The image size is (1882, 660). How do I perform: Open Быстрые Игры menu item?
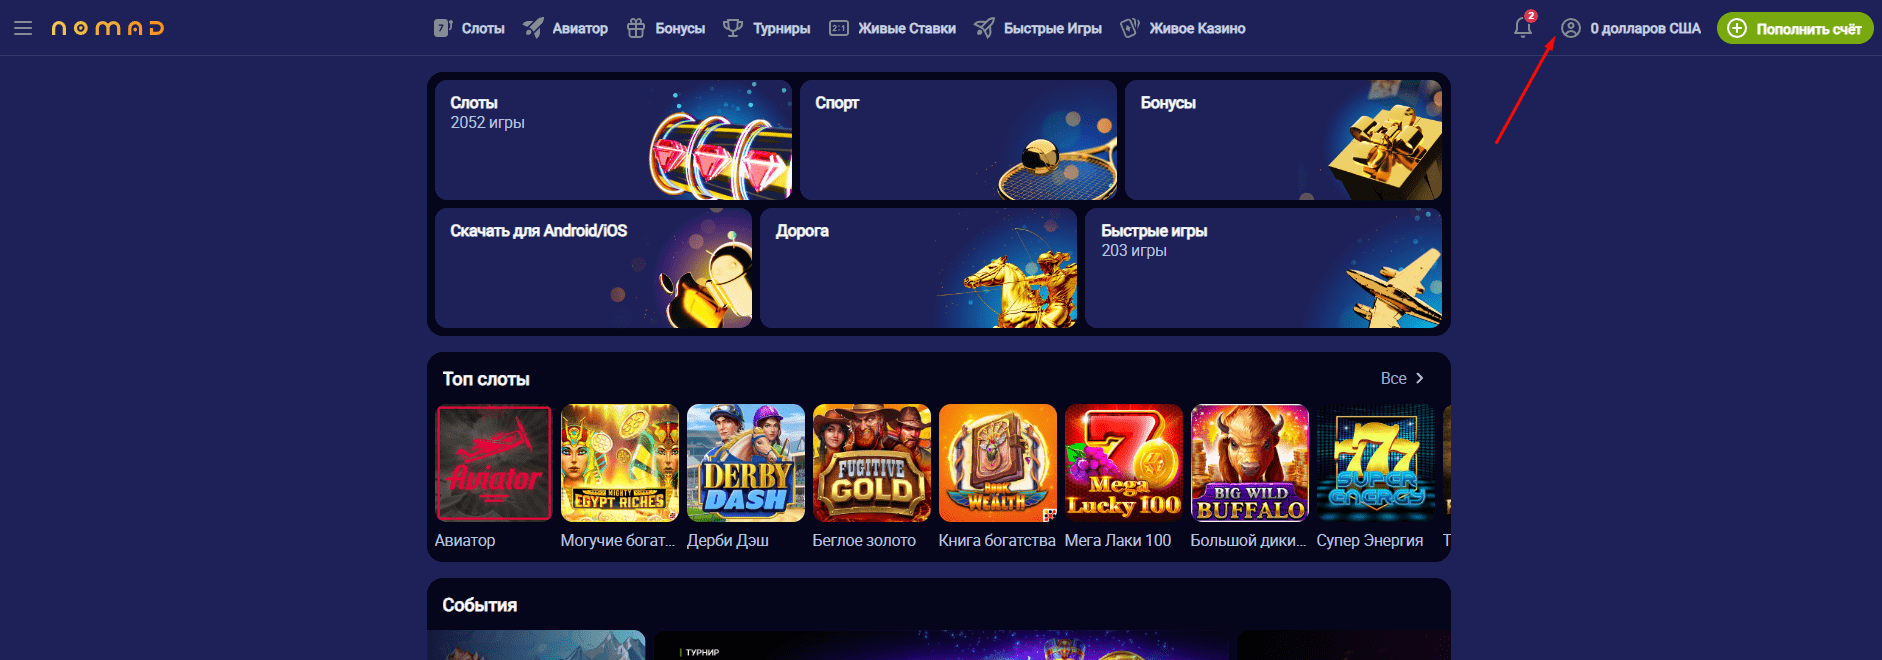(1038, 28)
